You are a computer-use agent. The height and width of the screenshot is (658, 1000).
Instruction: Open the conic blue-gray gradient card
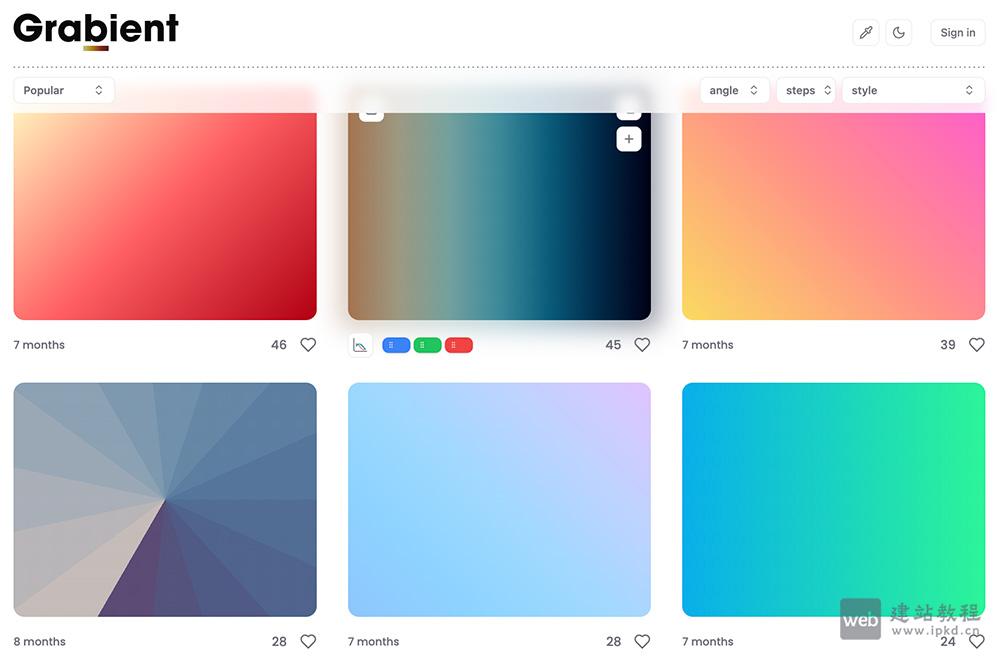click(165, 499)
